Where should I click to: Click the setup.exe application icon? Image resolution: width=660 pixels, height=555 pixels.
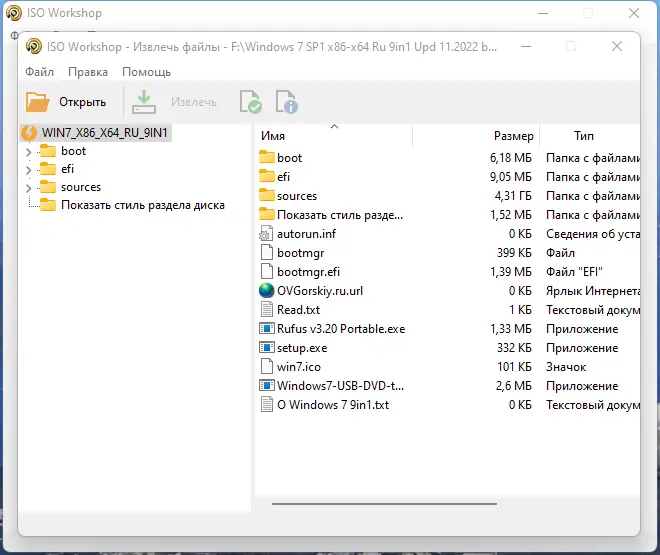point(266,348)
